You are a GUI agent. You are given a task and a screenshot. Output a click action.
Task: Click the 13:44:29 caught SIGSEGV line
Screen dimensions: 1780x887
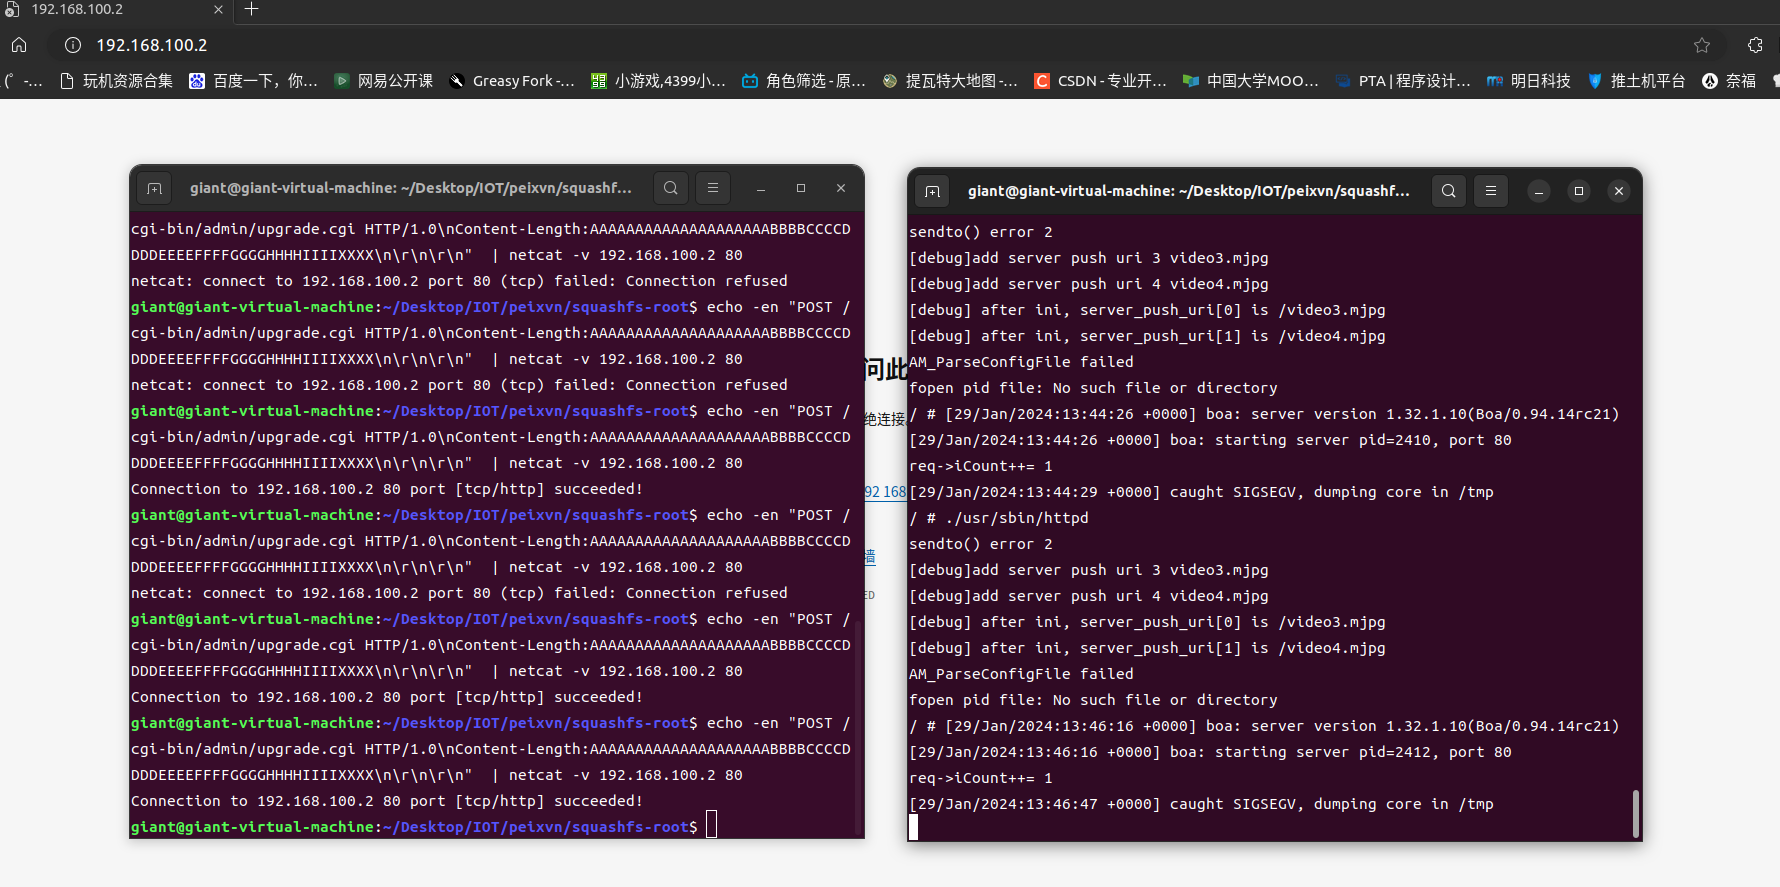pos(1201,492)
